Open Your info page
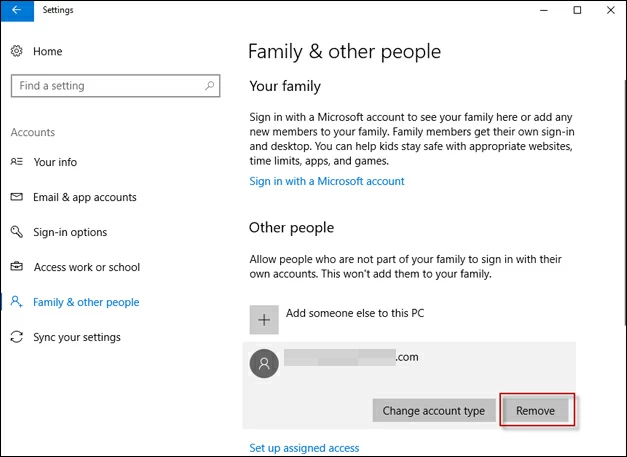 click(55, 162)
